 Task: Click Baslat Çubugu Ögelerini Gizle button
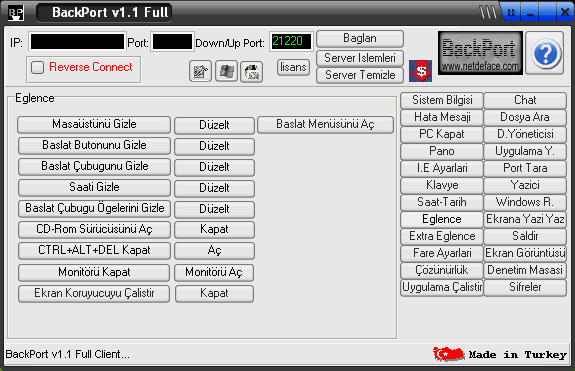pyautogui.click(x=94, y=208)
